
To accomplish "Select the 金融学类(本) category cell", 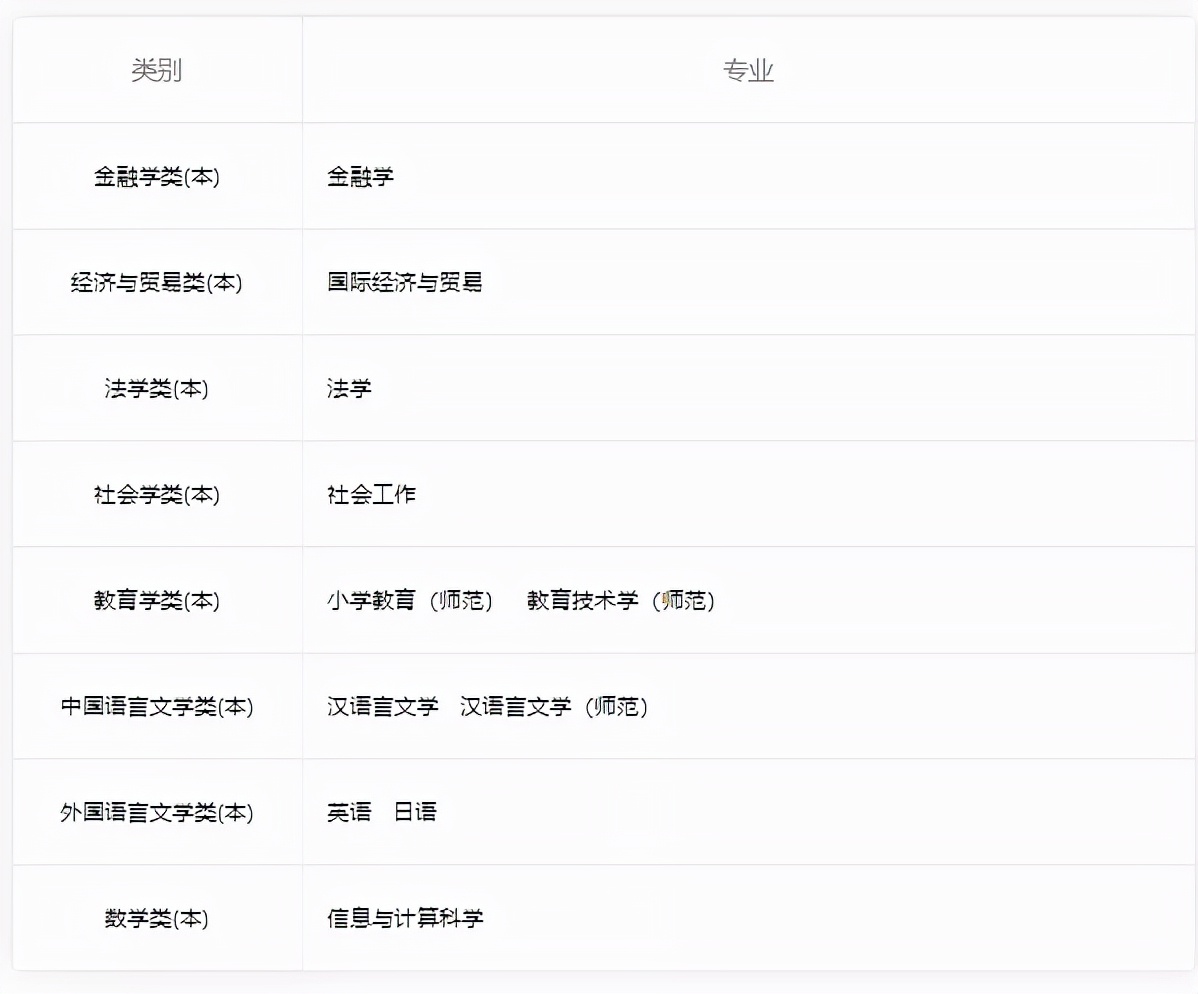I will point(156,176).
